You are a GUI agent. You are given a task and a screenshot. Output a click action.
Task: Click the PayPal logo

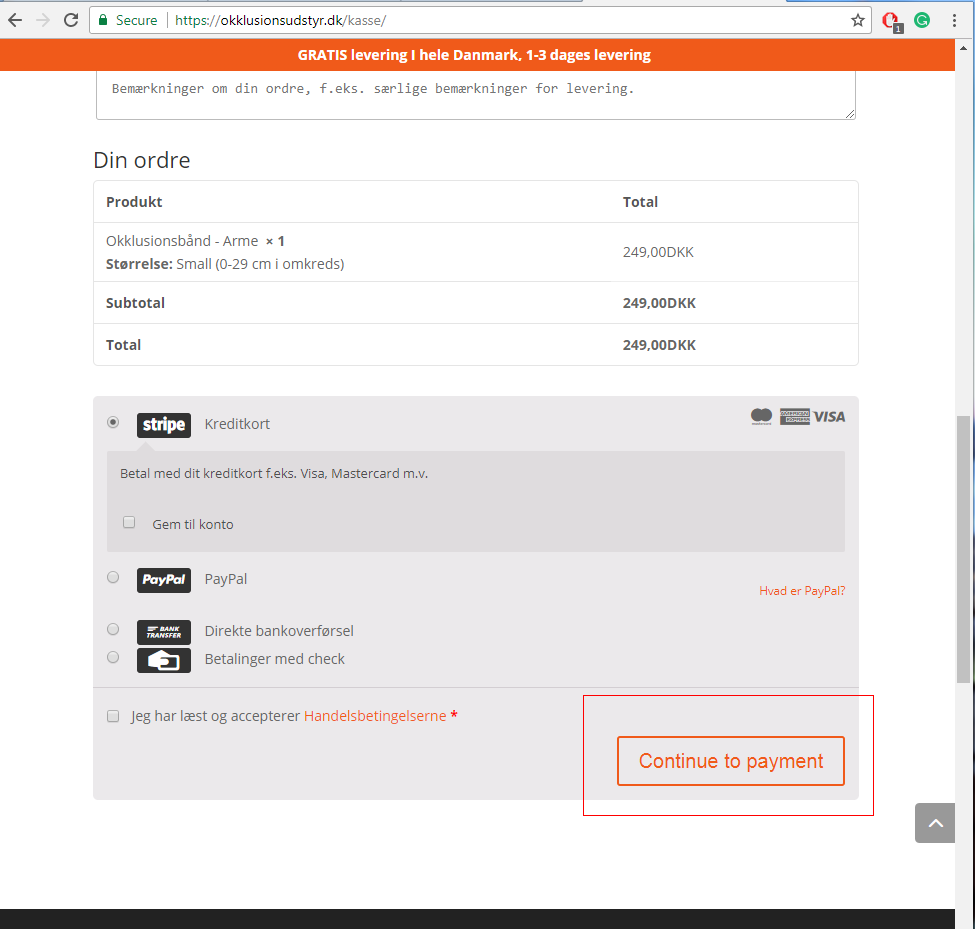pos(164,580)
